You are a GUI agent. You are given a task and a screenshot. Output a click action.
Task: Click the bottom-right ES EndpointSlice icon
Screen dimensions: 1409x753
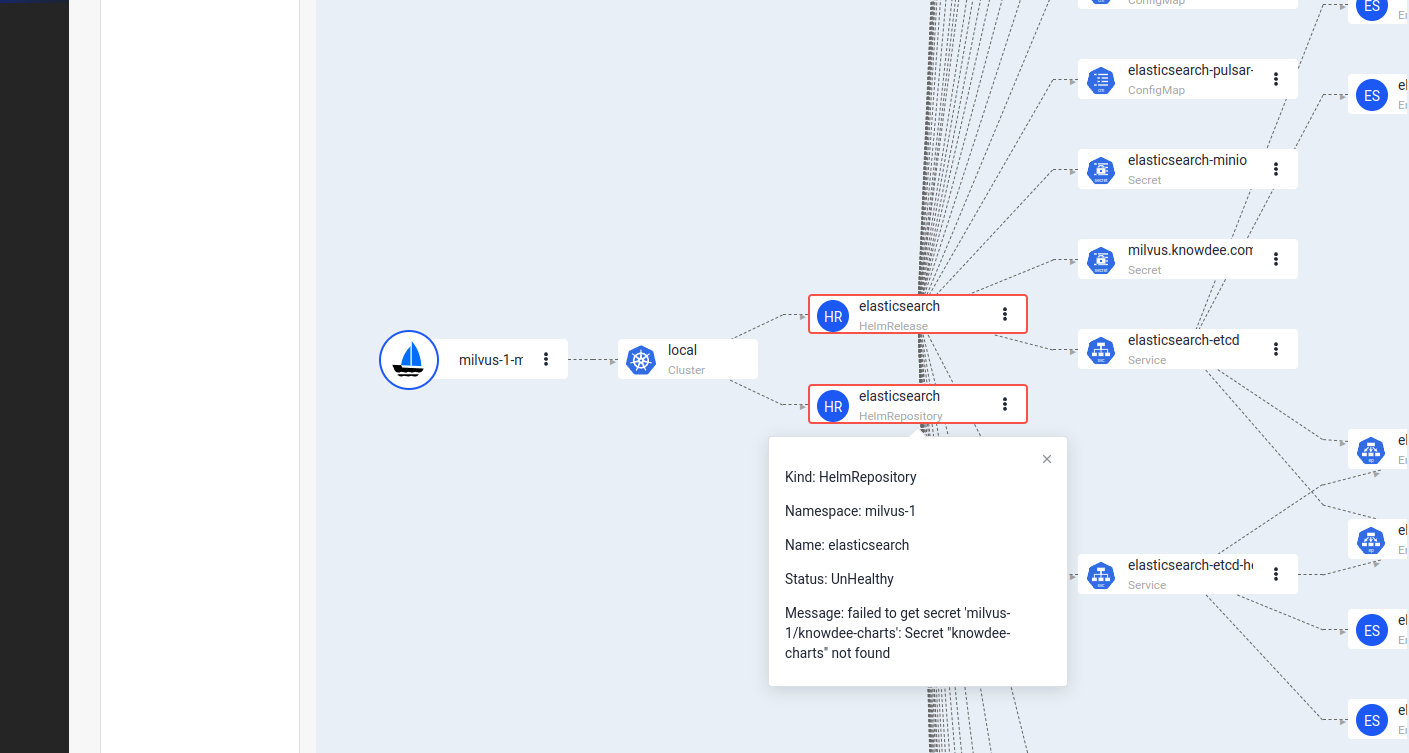[1372, 719]
